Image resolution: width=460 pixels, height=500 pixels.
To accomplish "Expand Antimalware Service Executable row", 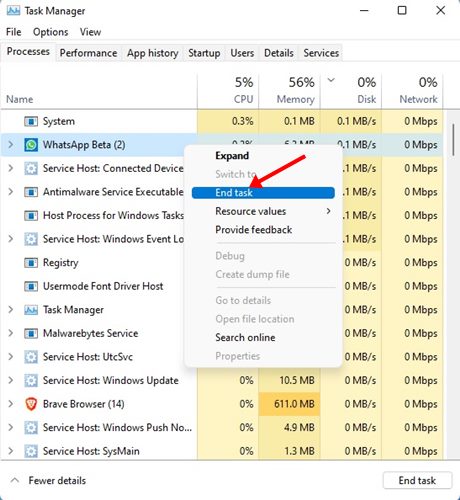I will coord(11,192).
